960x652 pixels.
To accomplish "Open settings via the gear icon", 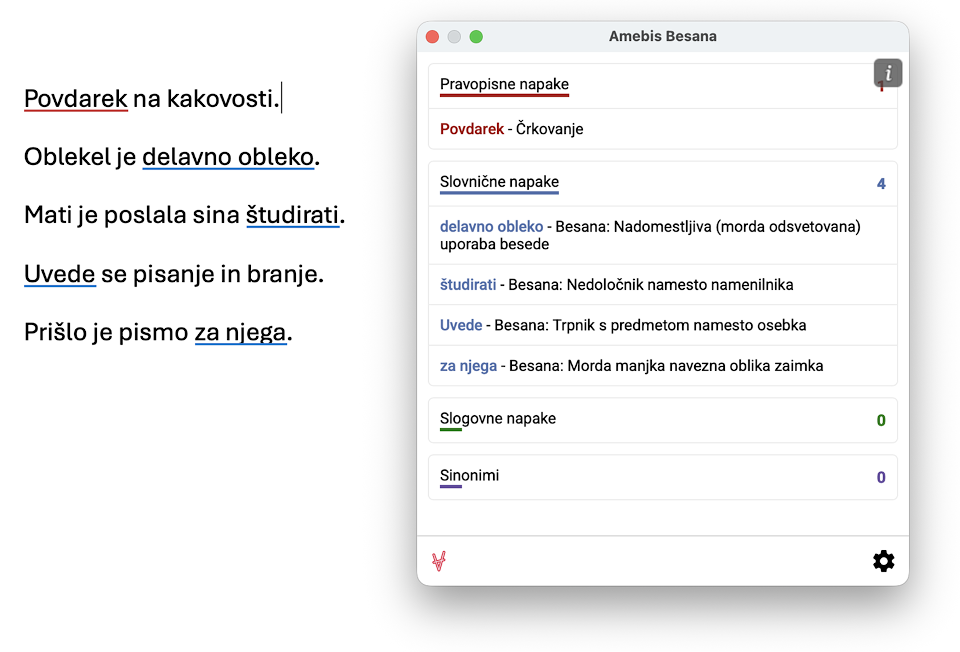I will pos(883,561).
